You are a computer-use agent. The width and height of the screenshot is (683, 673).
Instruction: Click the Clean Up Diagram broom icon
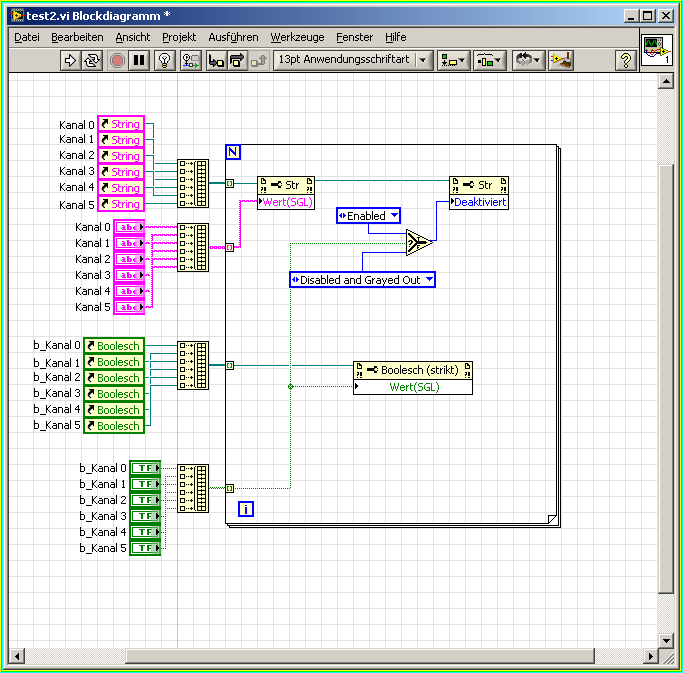pyautogui.click(x=561, y=60)
